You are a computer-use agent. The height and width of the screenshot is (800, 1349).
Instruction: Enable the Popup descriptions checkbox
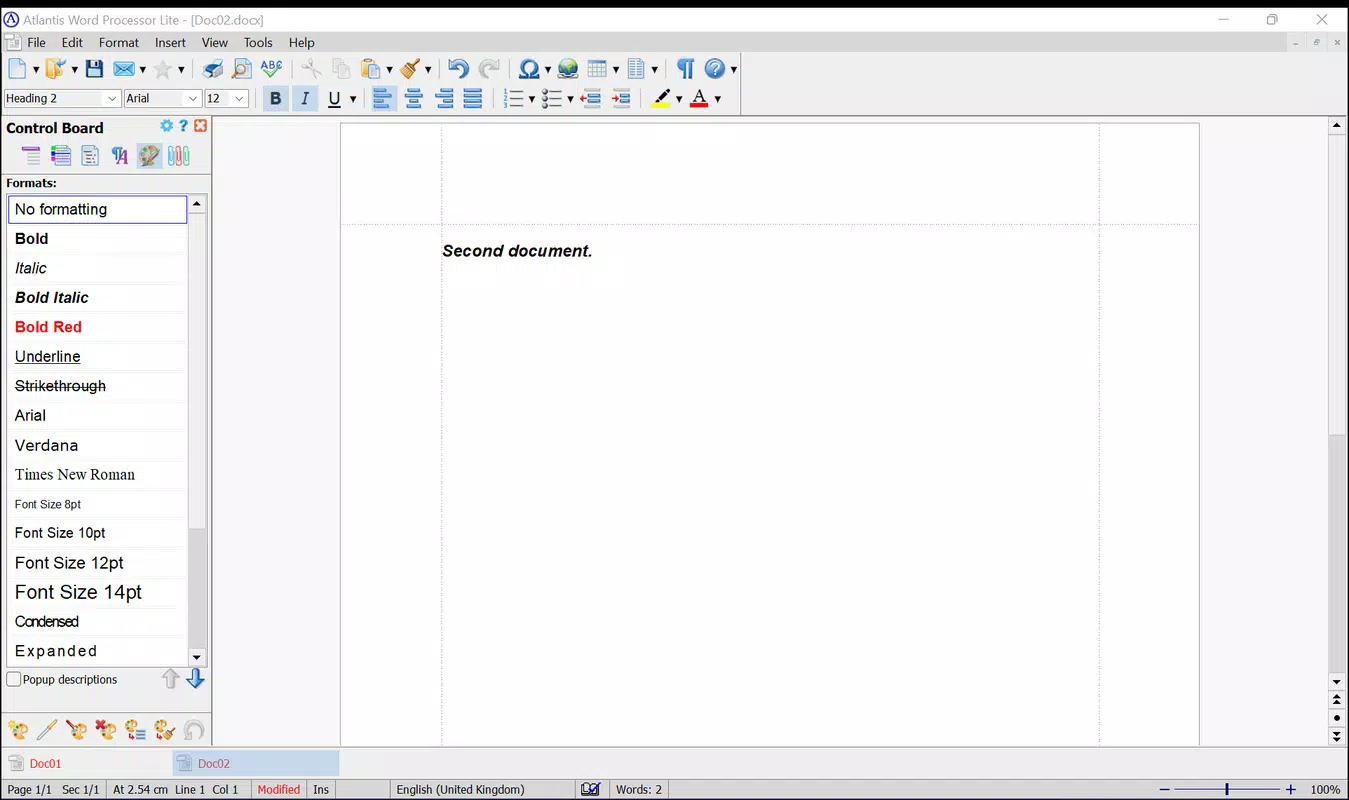(x=14, y=679)
